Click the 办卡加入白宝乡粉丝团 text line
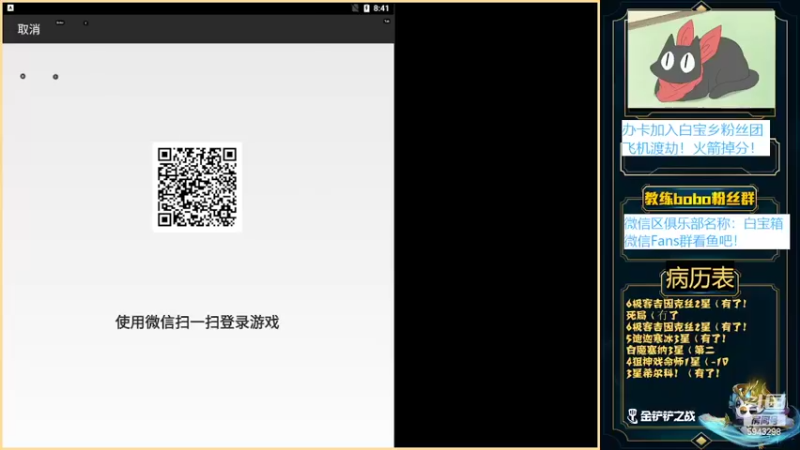This screenshot has width=800, height=450. (x=692, y=130)
